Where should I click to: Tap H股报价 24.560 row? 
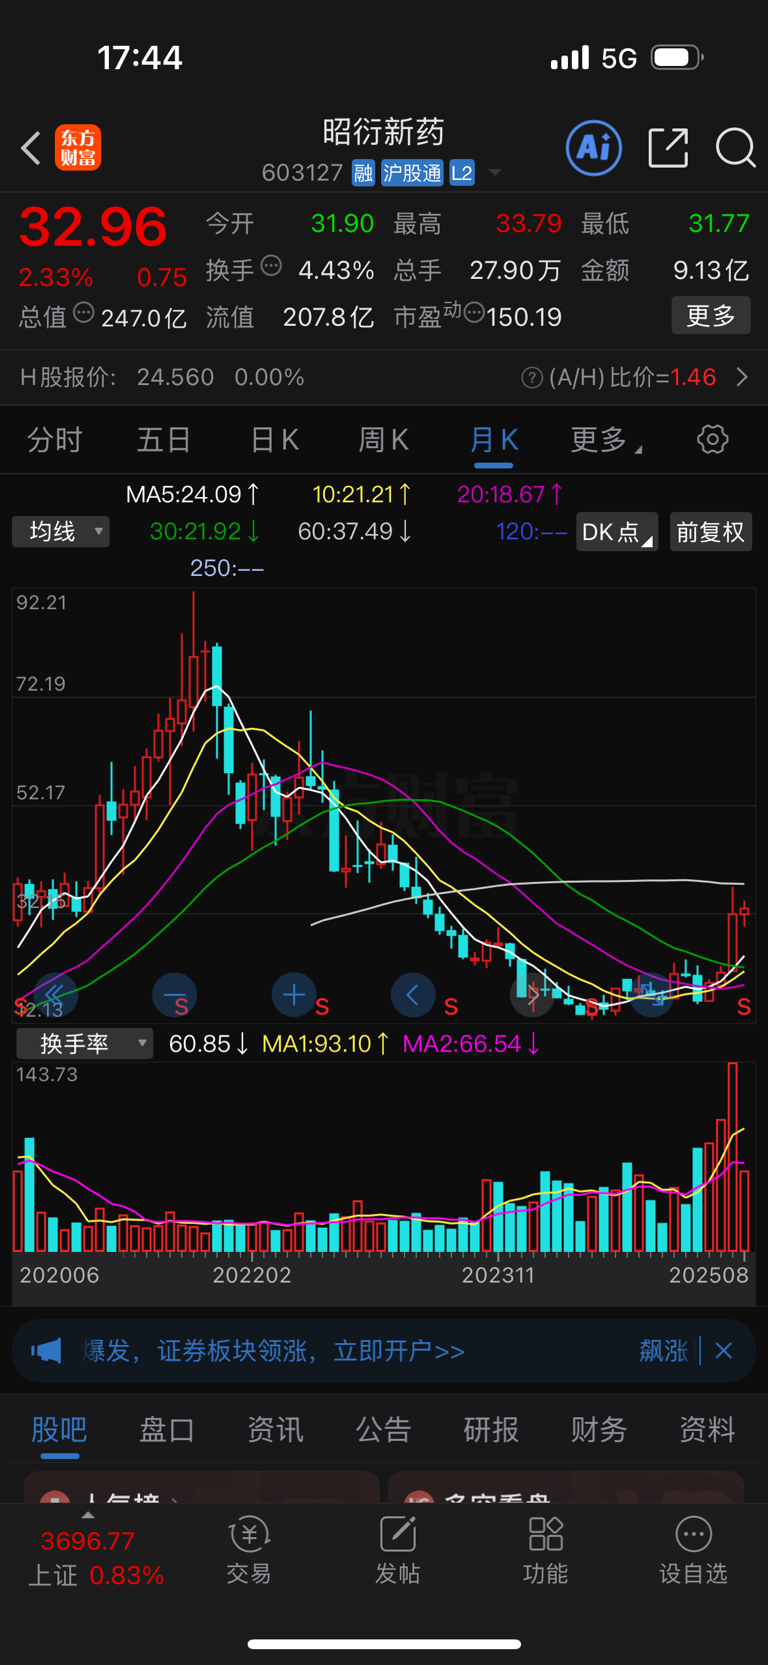point(384,378)
